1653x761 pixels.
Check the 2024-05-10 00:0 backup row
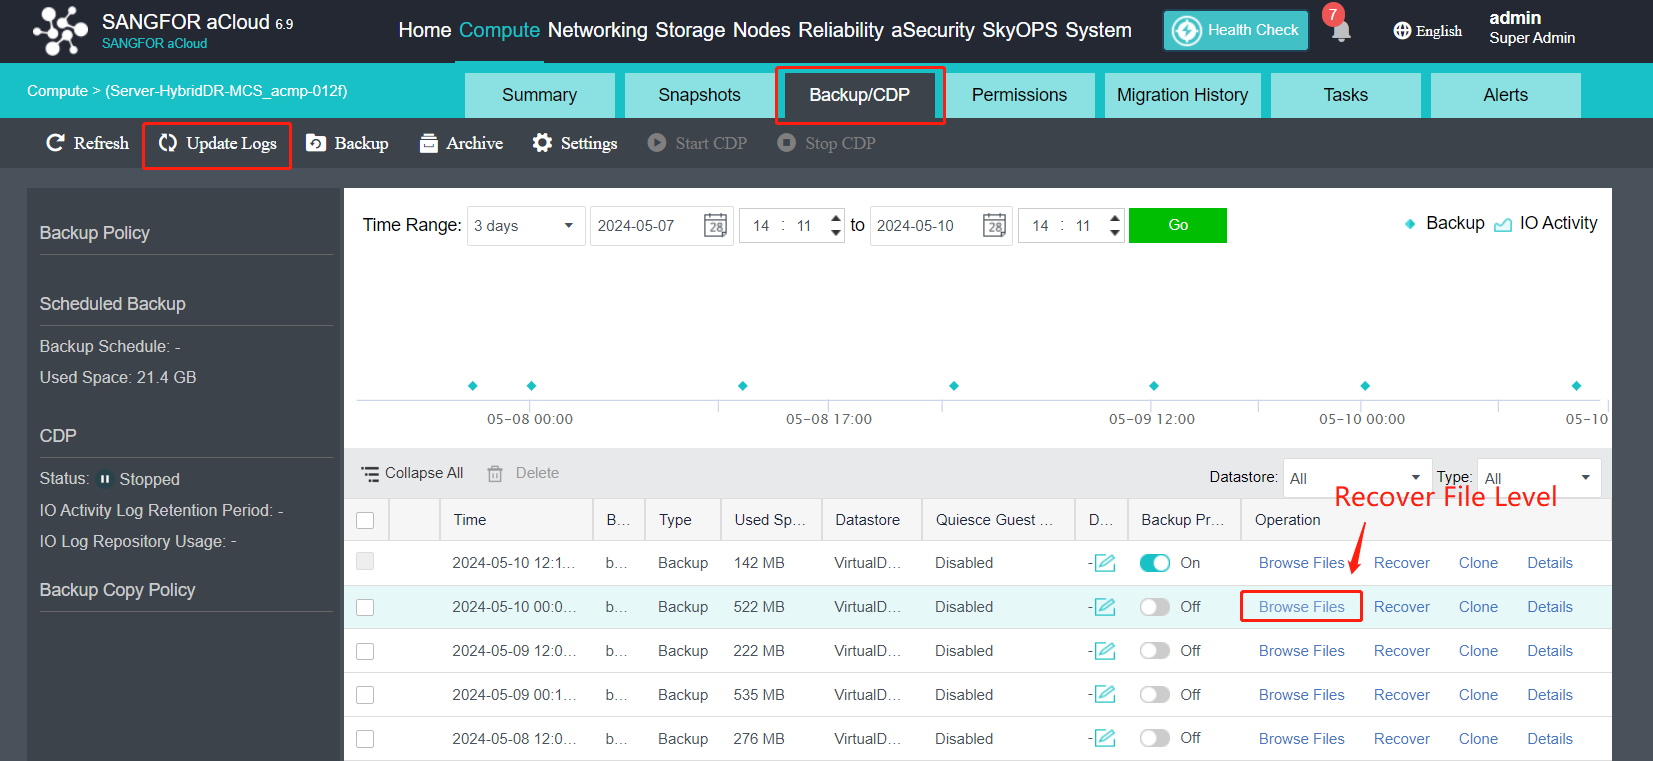coord(365,607)
